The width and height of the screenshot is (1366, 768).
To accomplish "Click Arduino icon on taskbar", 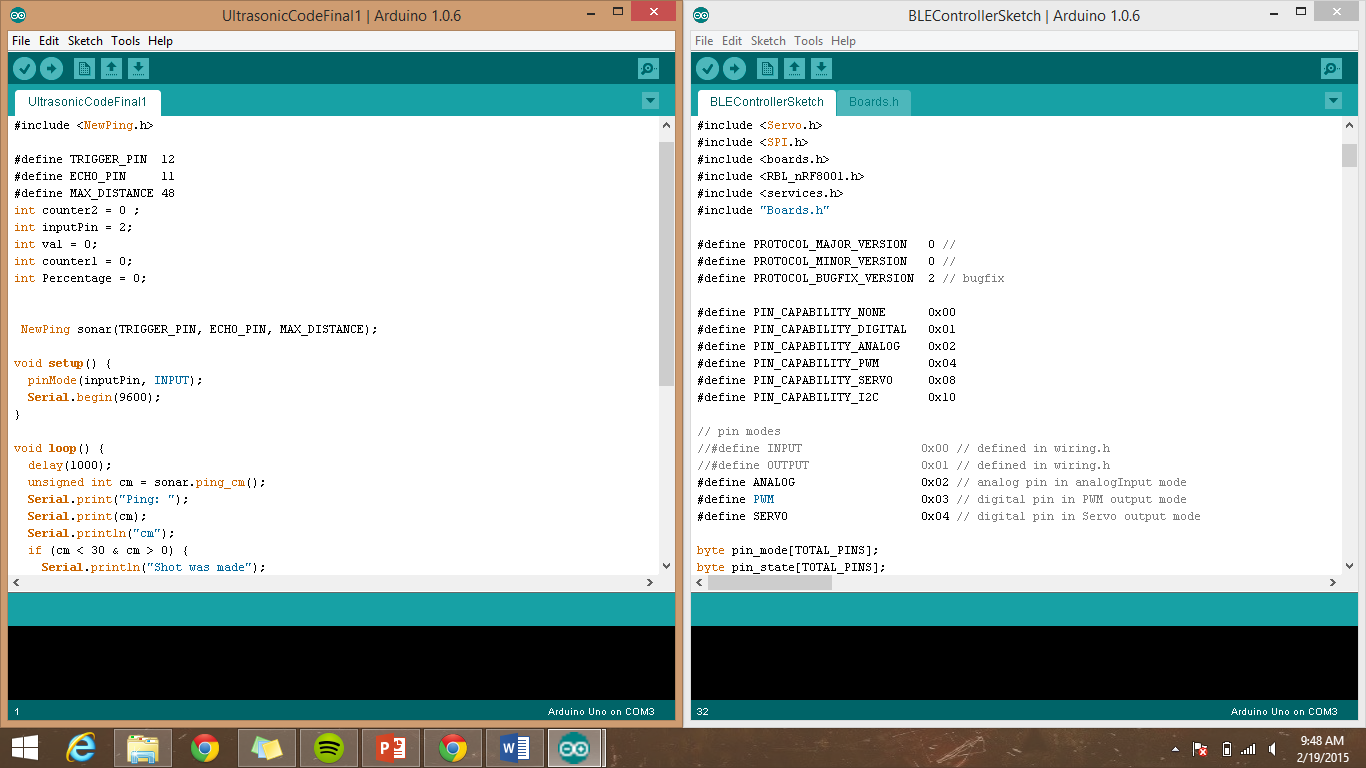I will tap(575, 748).
